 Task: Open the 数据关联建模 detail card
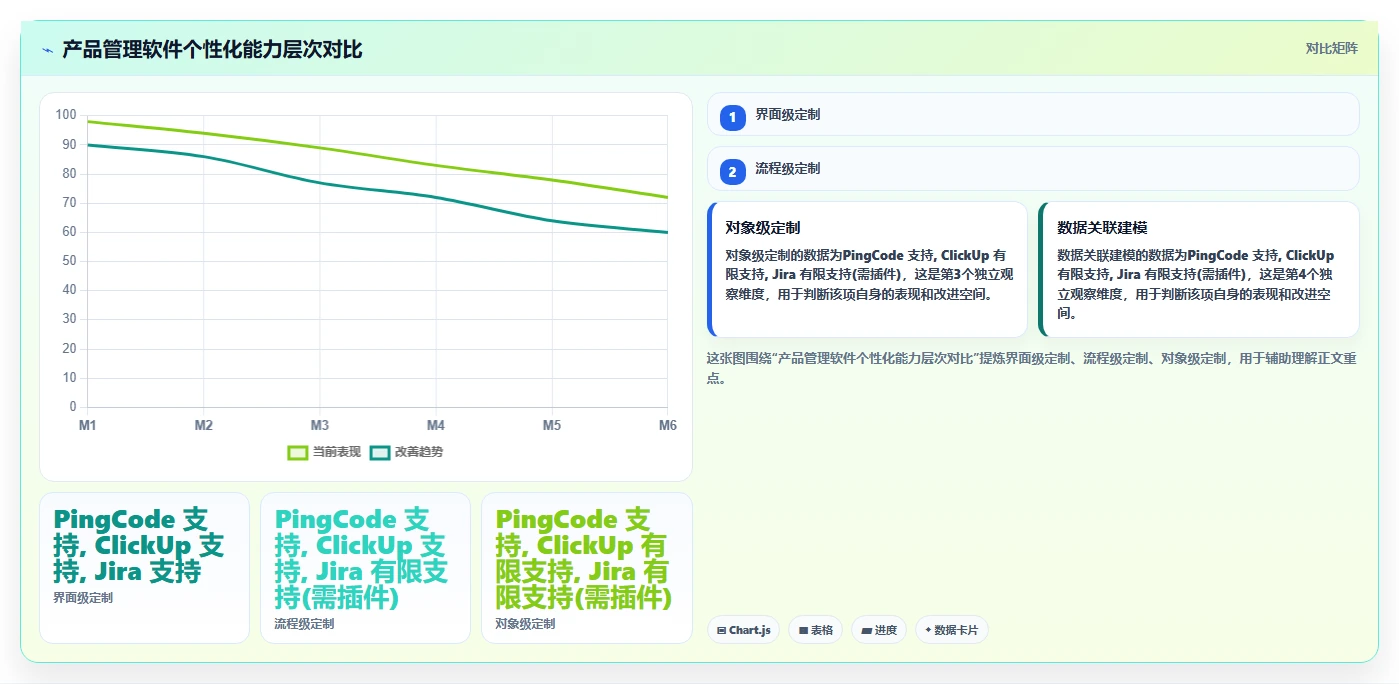[1199, 270]
